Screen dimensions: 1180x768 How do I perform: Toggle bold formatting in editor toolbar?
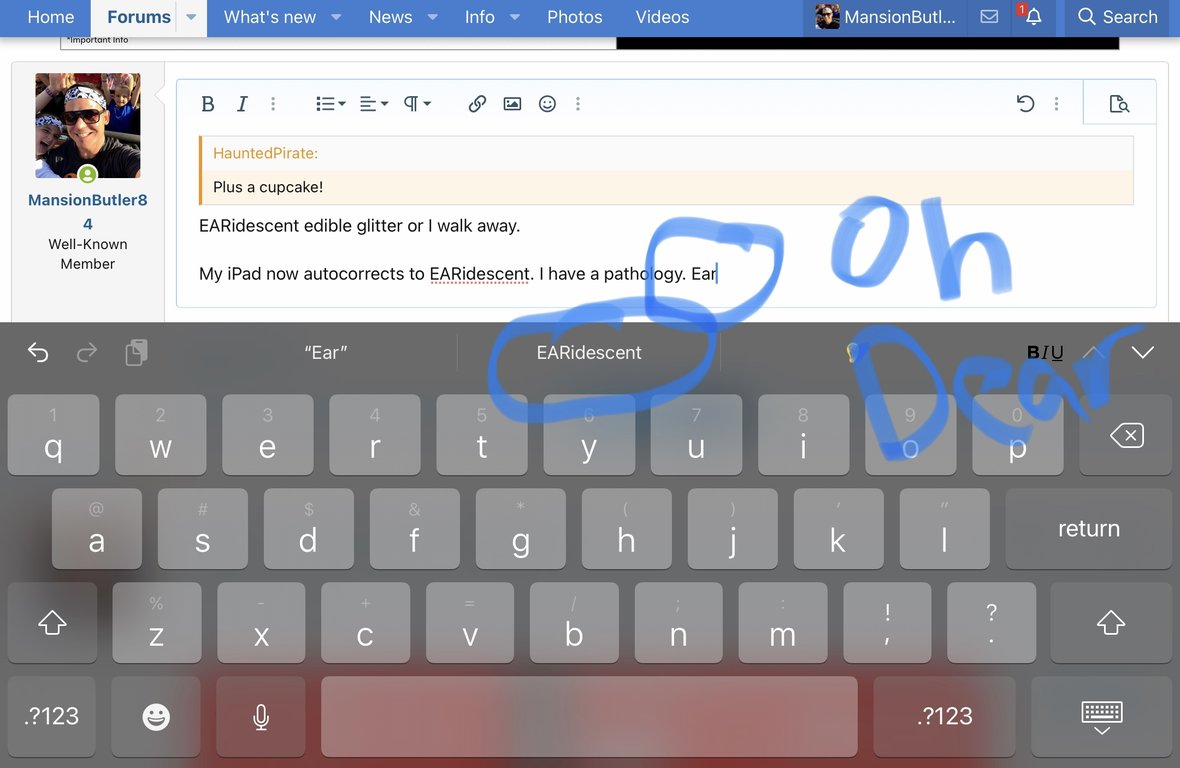tap(208, 104)
